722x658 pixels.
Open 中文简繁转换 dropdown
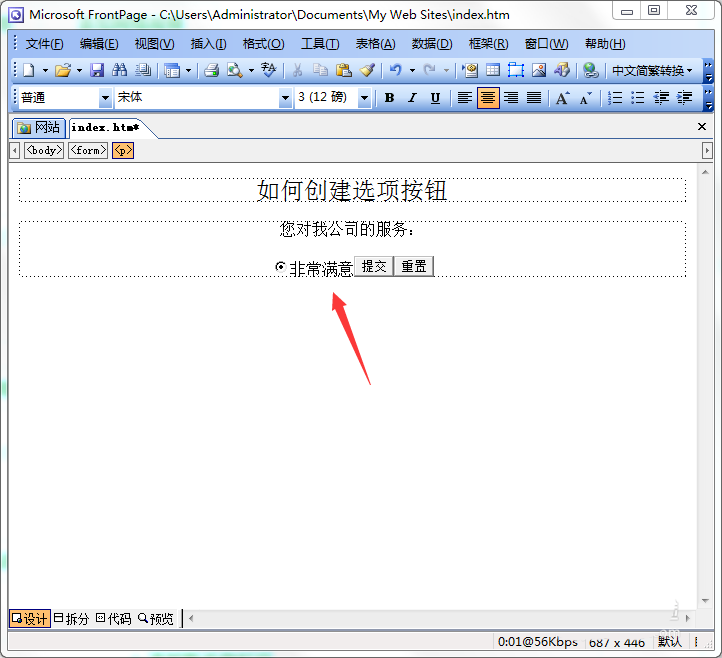652,70
